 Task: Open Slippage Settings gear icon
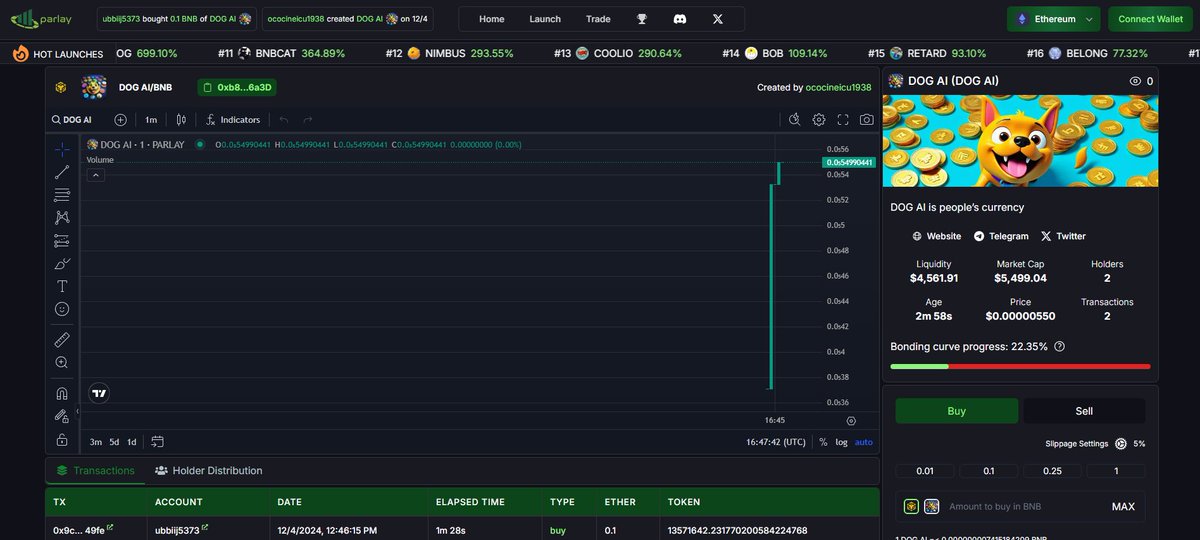pos(1120,443)
